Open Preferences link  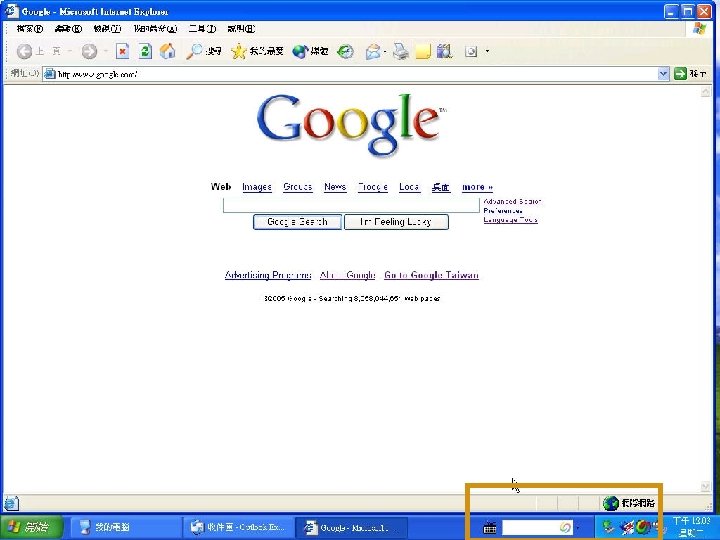click(503, 211)
